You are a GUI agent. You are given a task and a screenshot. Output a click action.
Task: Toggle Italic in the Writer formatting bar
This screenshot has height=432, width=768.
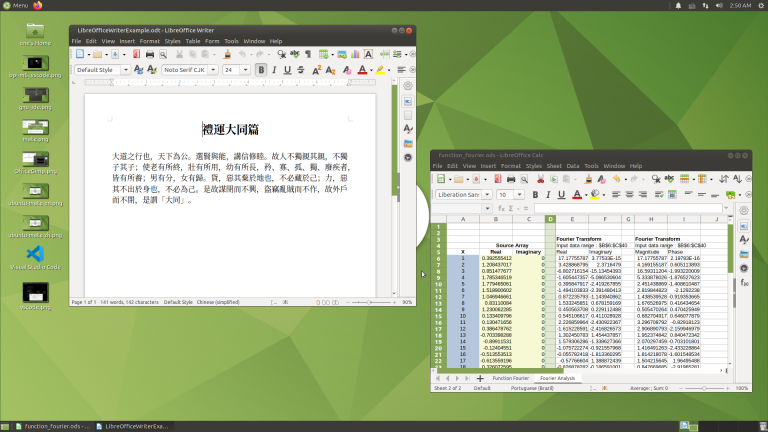tap(274, 70)
